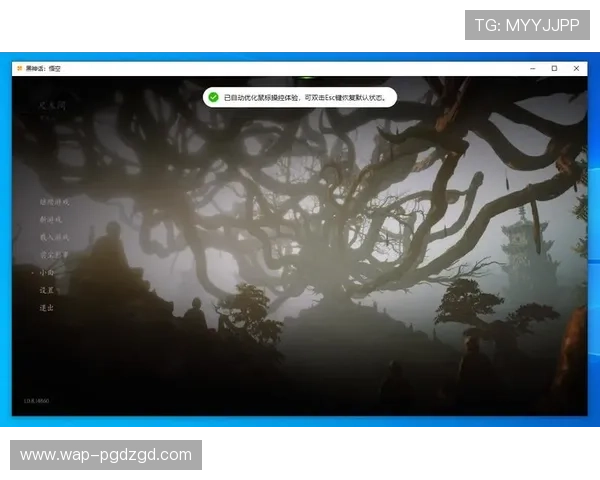Start a new game via 新游戏

[x=51, y=219]
